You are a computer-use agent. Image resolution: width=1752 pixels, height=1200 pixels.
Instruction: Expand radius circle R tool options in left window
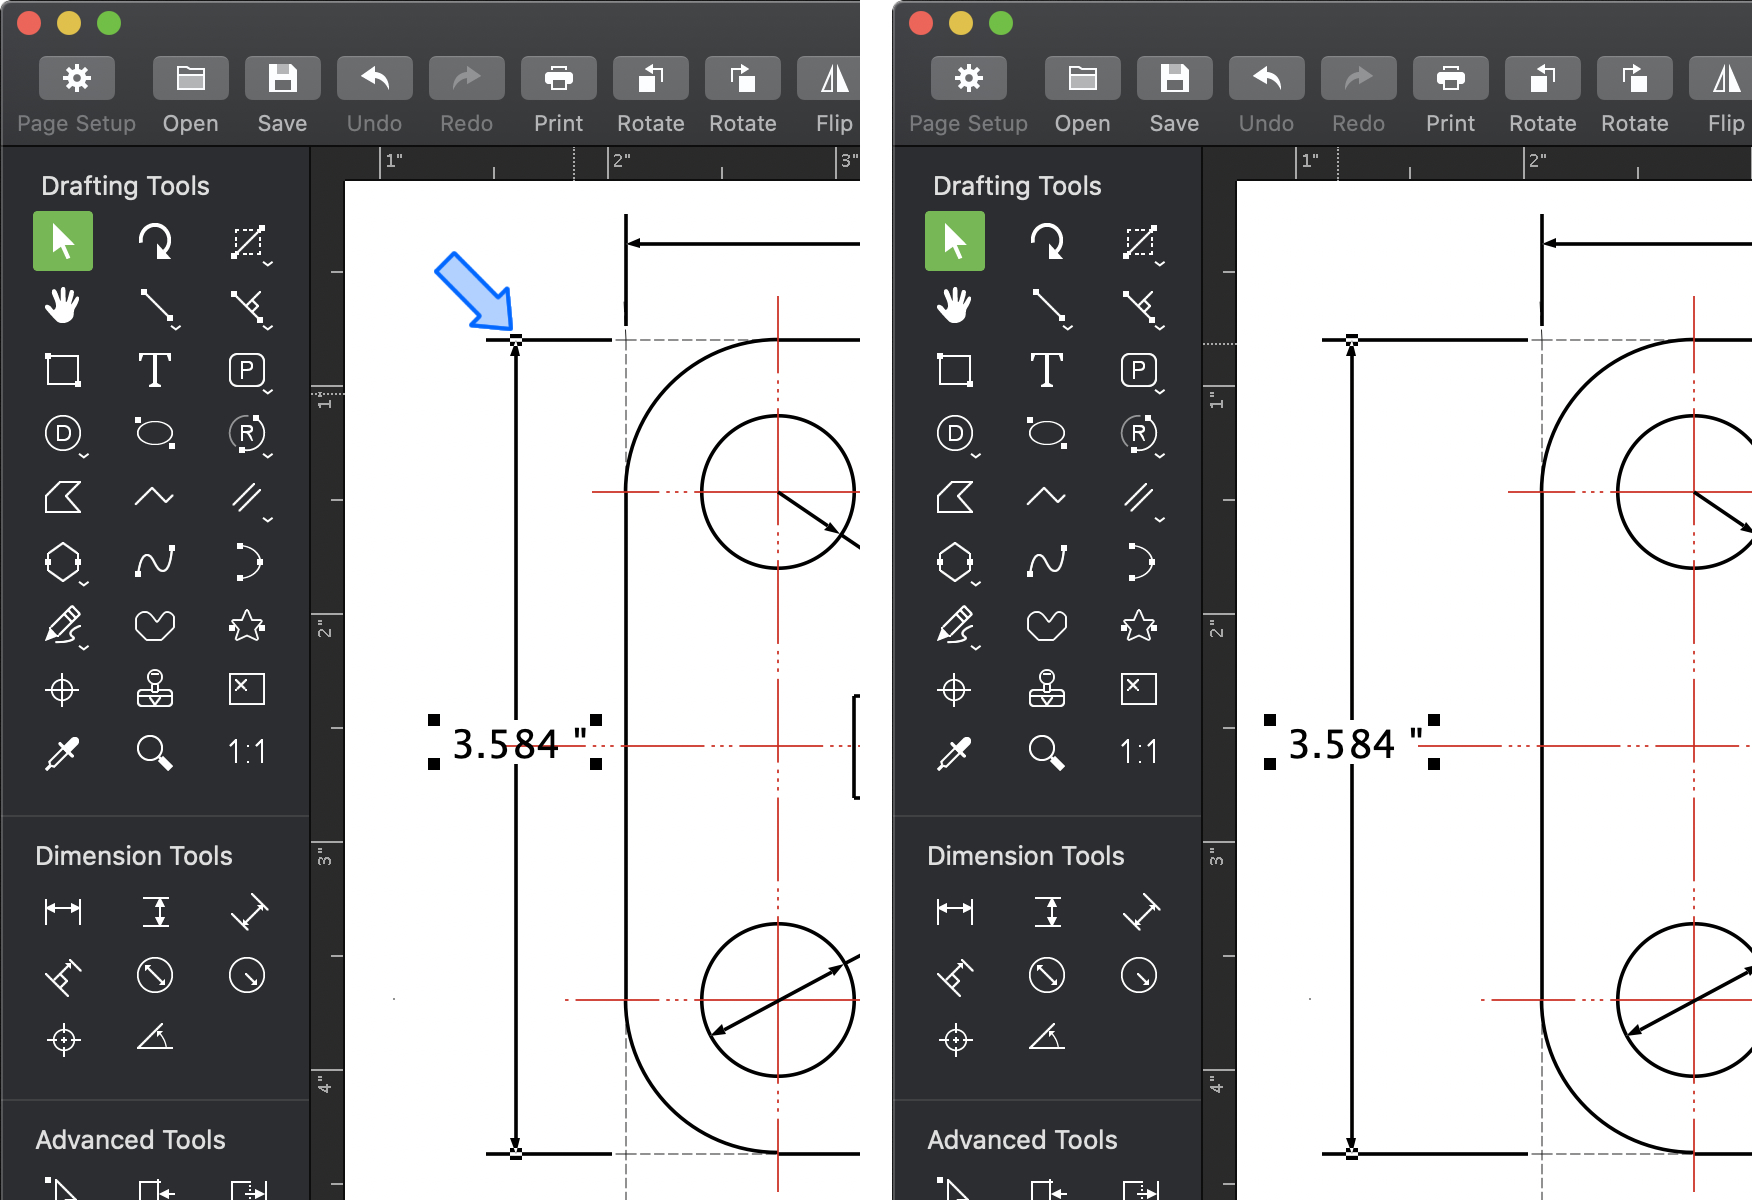[268, 456]
